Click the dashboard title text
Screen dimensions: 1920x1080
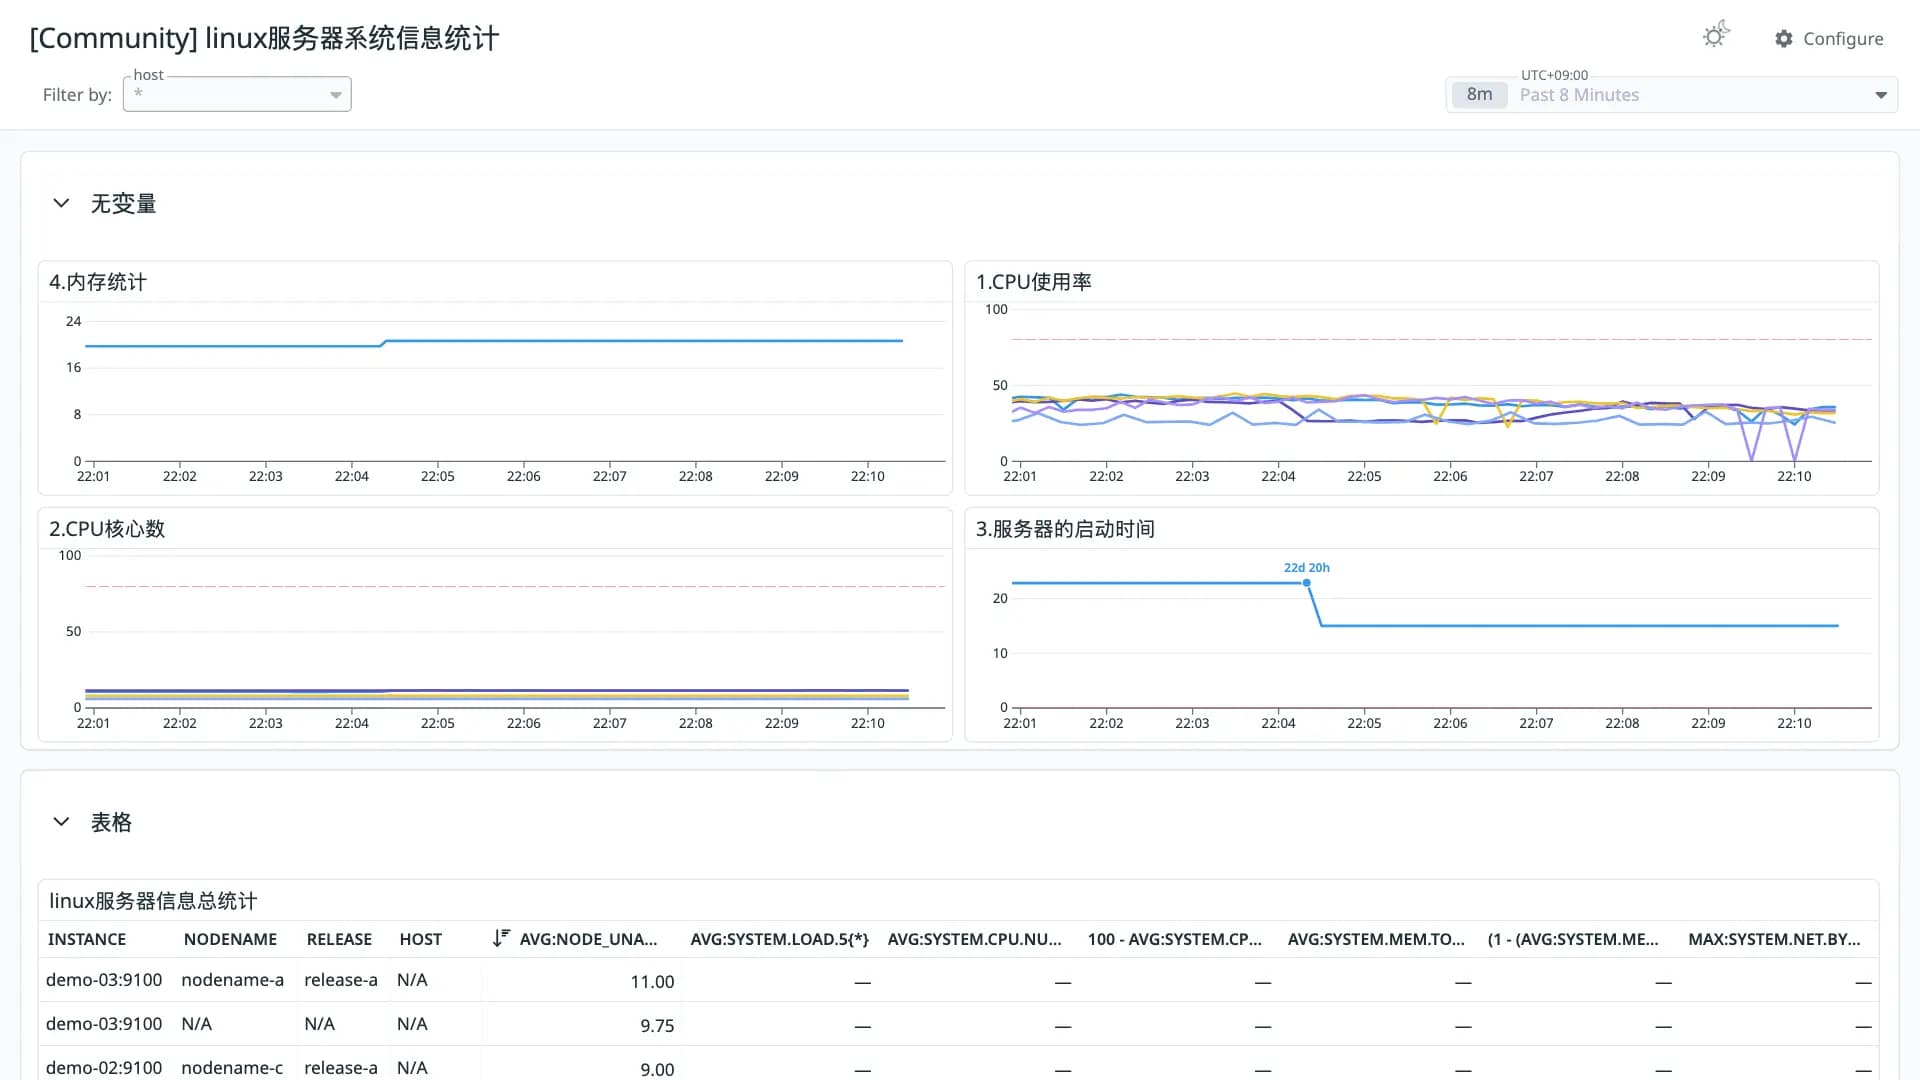(x=264, y=39)
